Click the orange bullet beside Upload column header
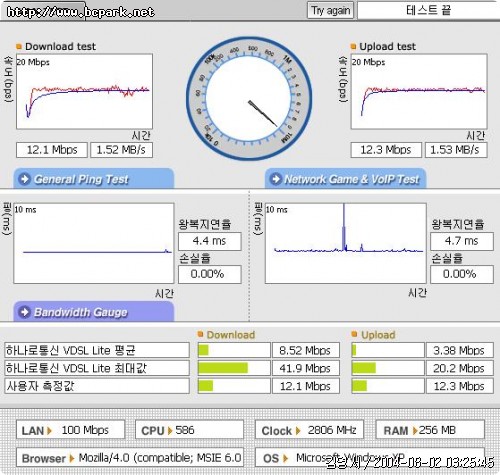 354,334
